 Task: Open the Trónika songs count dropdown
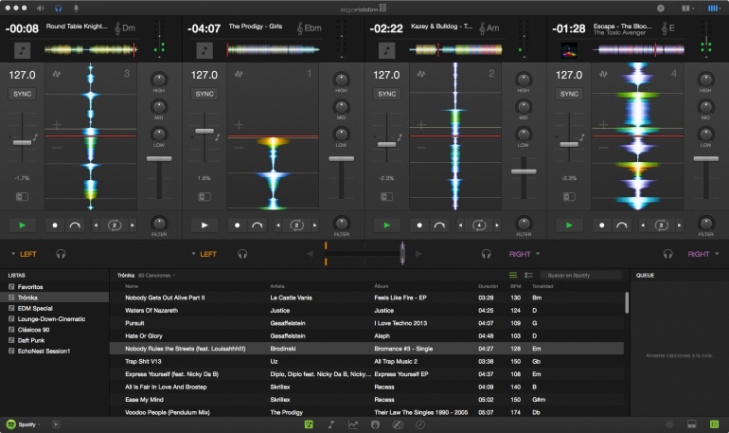pyautogui.click(x=157, y=275)
